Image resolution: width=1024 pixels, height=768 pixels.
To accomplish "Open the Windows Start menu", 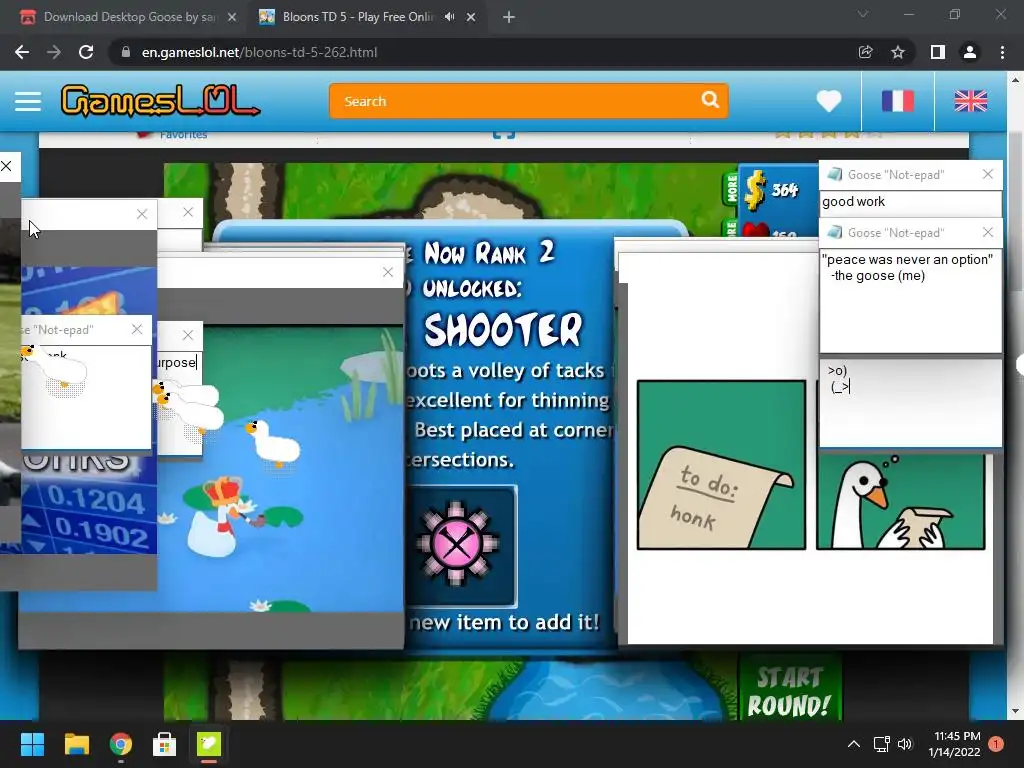I will (32, 744).
